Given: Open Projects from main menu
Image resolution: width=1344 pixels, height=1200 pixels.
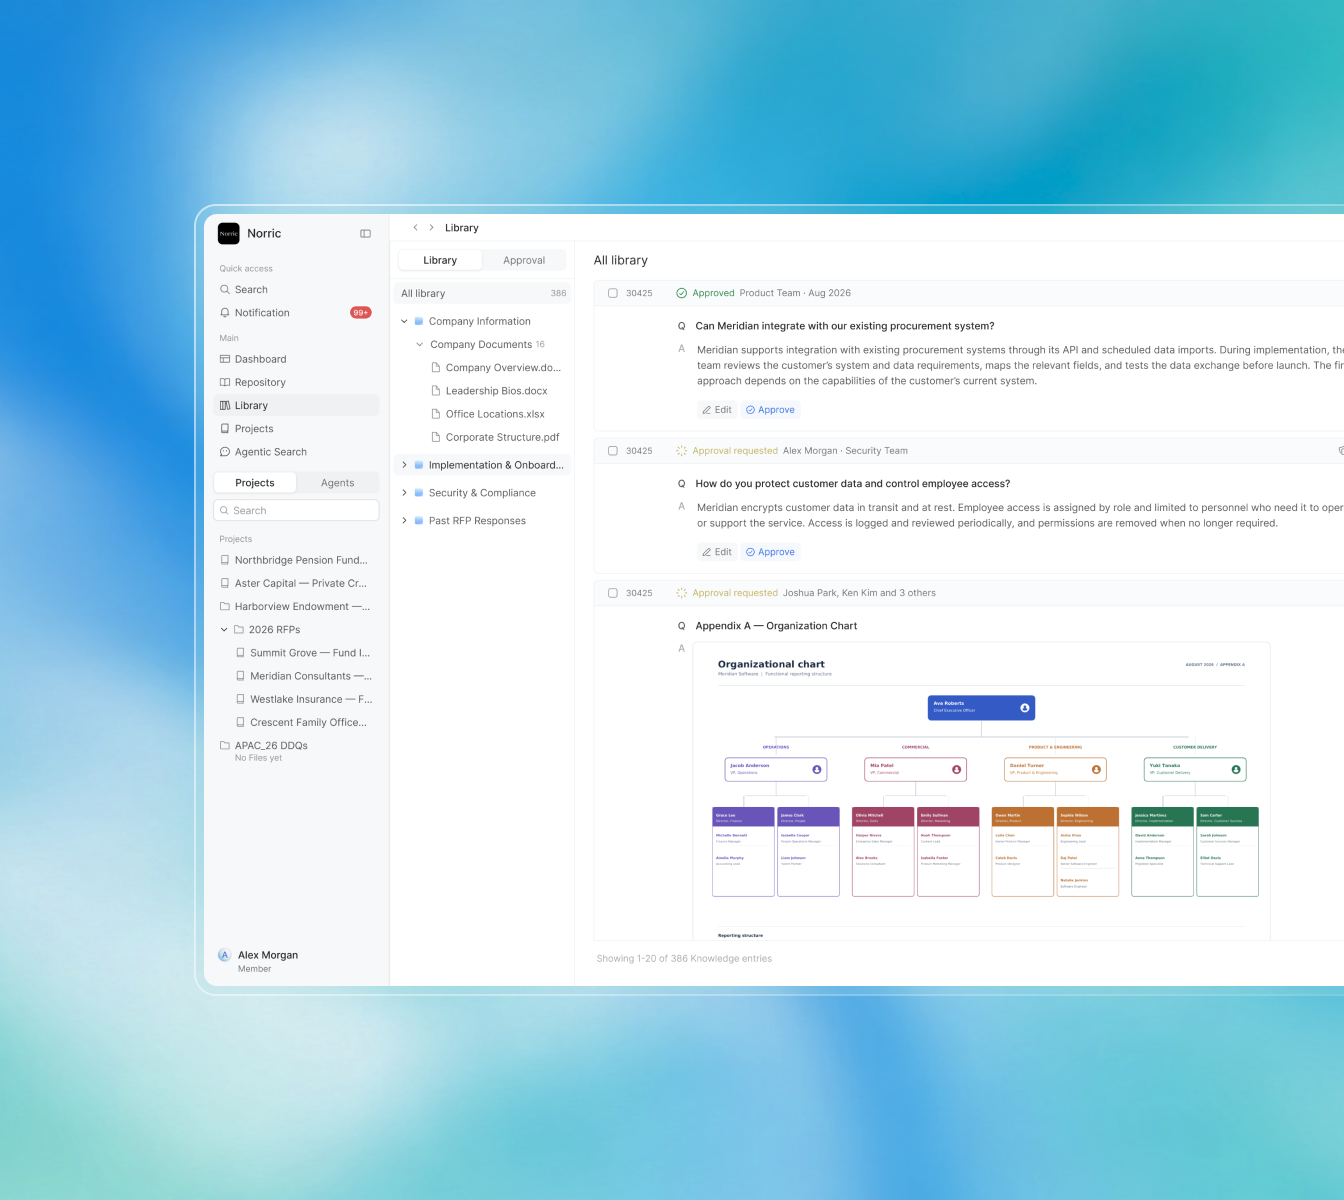Looking at the screenshot, I should pos(296,429).
